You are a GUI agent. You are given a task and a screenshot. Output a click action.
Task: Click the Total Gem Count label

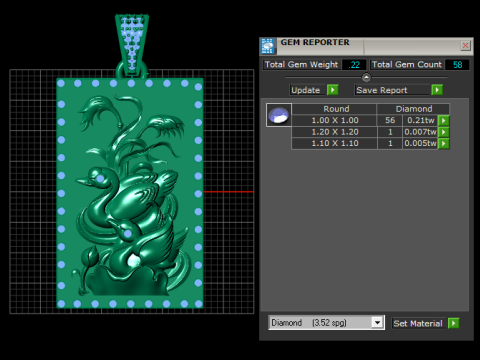click(407, 64)
